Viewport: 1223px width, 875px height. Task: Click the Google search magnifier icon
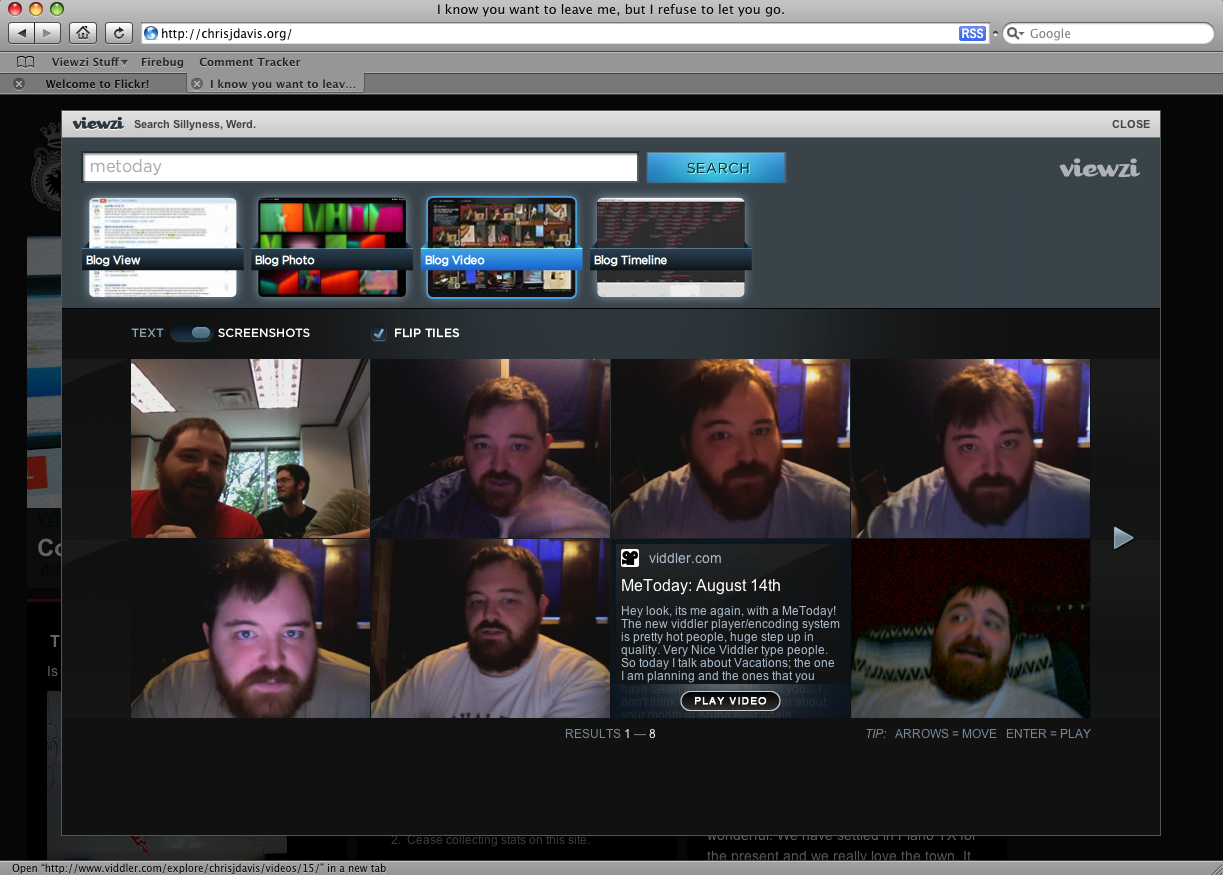click(x=1014, y=33)
